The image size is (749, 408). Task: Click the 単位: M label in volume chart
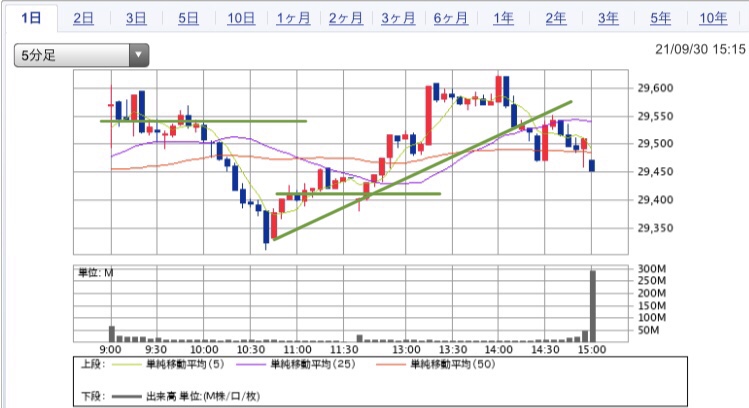pos(96,273)
